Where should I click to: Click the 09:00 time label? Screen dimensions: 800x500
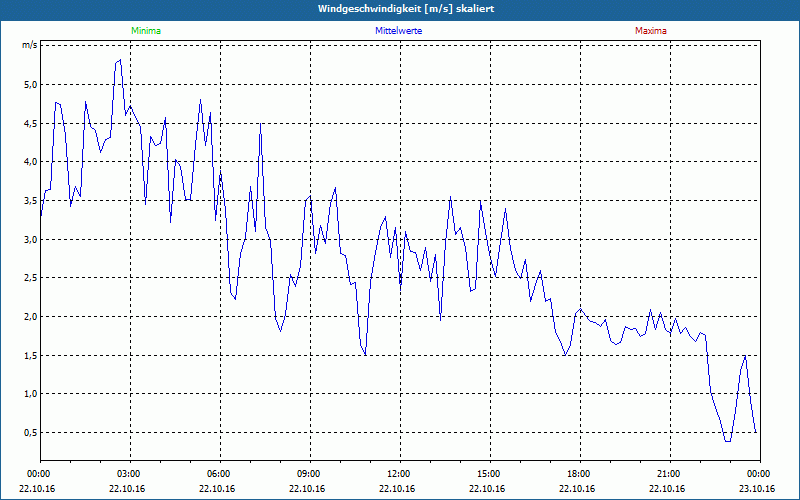click(307, 474)
